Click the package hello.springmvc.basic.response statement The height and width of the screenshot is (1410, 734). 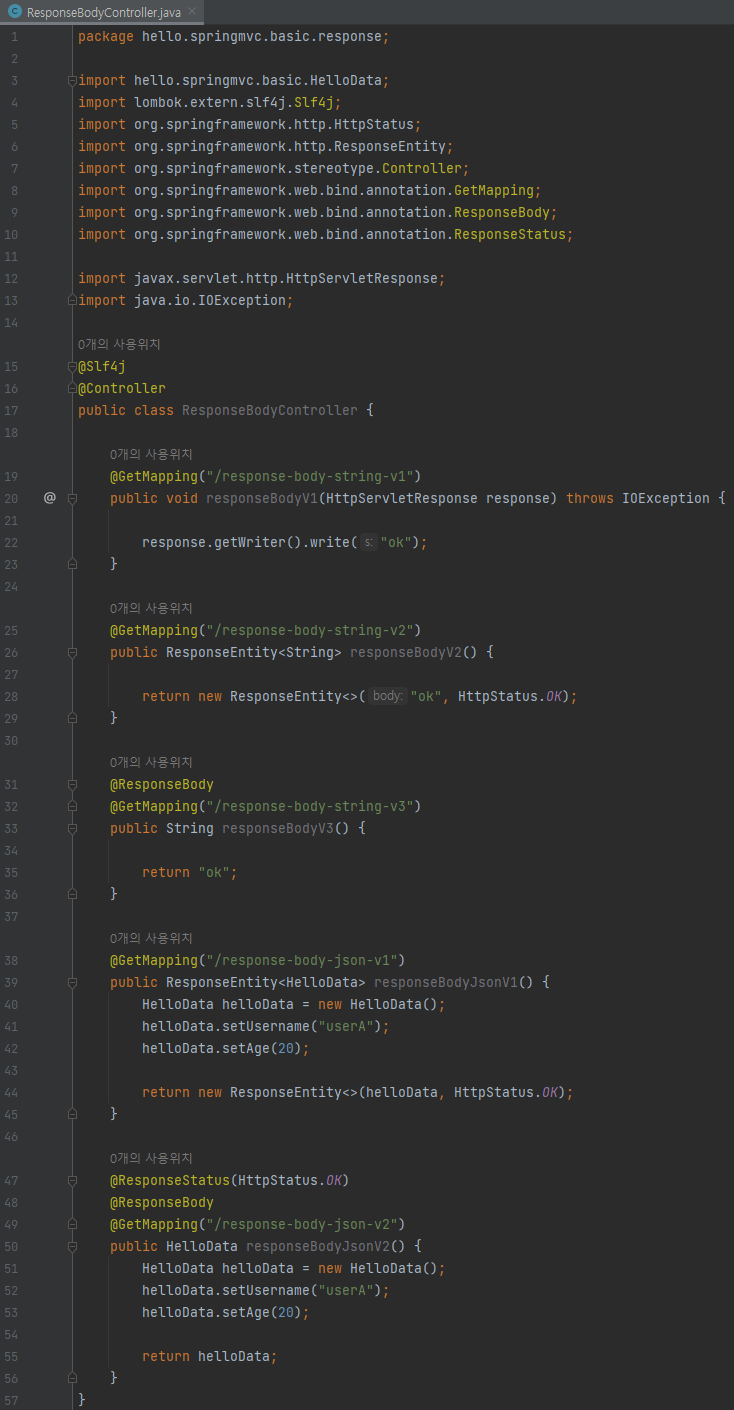pyautogui.click(x=233, y=36)
